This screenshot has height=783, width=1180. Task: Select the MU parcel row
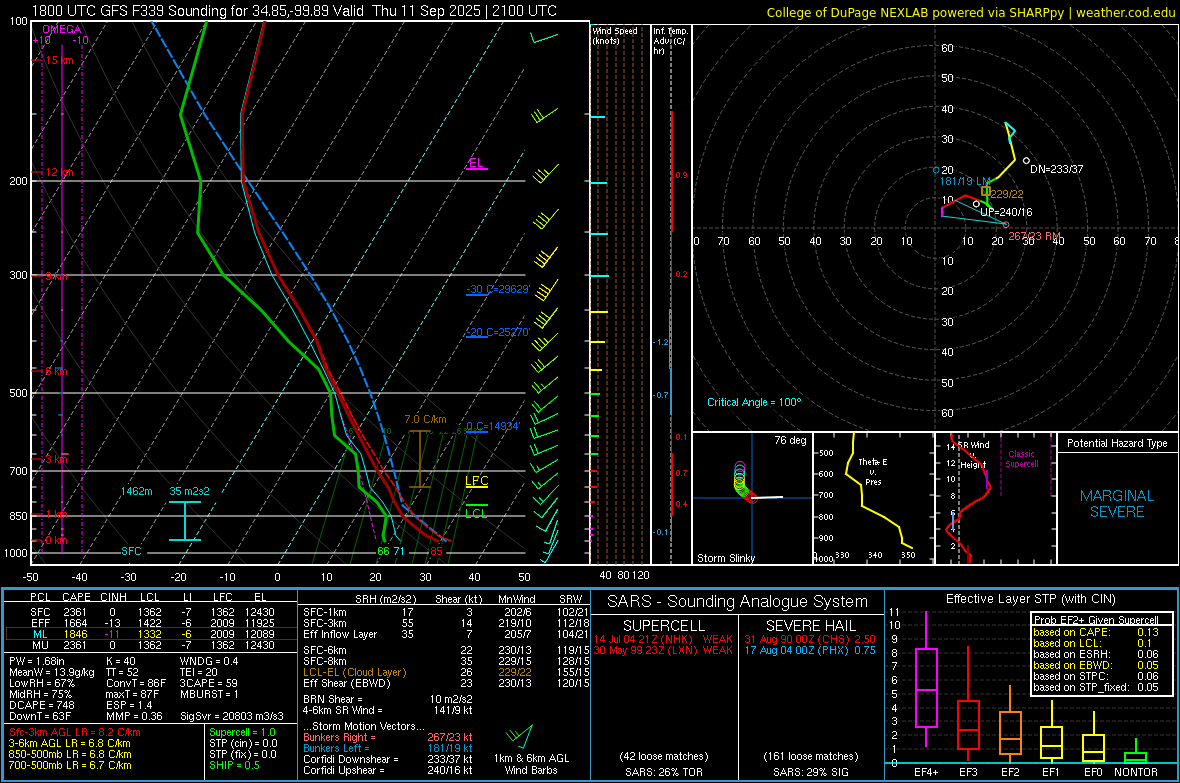pyautogui.click(x=151, y=644)
